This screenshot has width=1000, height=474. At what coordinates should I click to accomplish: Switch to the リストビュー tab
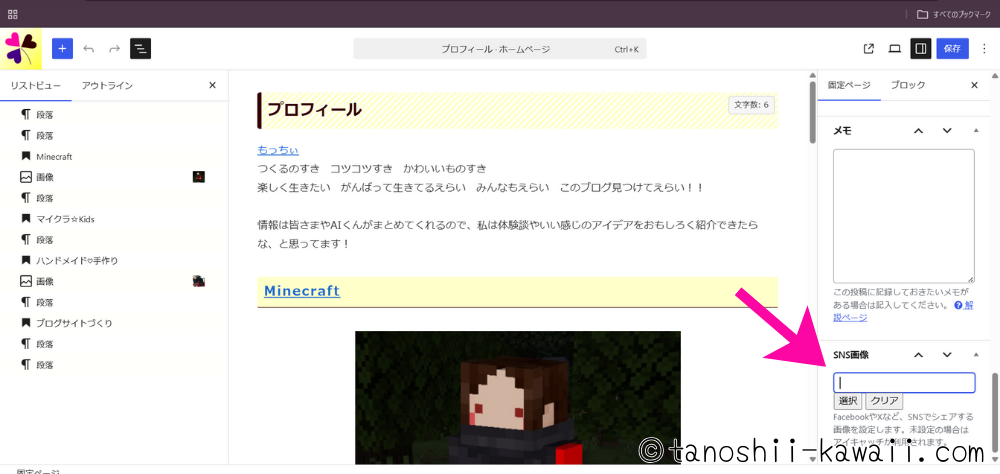[36, 85]
